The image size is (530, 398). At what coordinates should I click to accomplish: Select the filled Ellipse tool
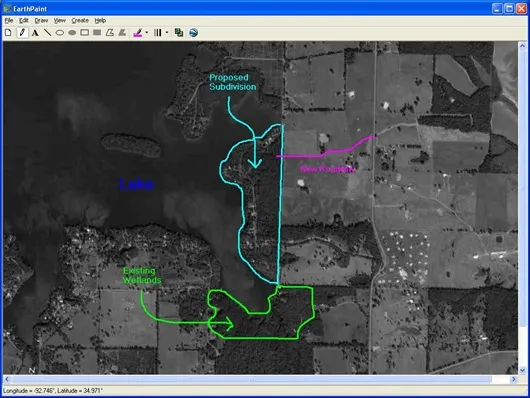[72, 33]
